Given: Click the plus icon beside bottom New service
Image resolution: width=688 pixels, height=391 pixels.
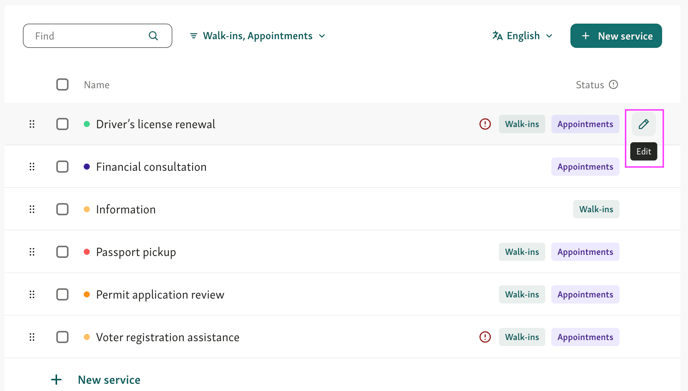Looking at the screenshot, I should [x=56, y=380].
